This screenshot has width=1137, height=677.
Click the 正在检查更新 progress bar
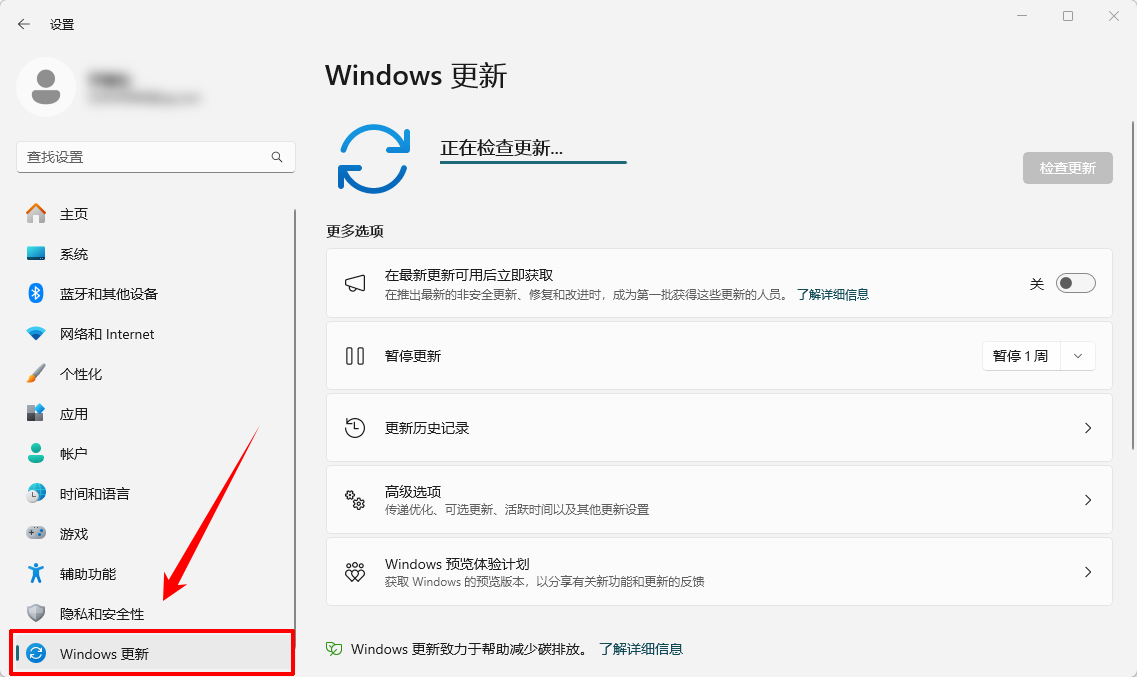pyautogui.click(x=533, y=162)
